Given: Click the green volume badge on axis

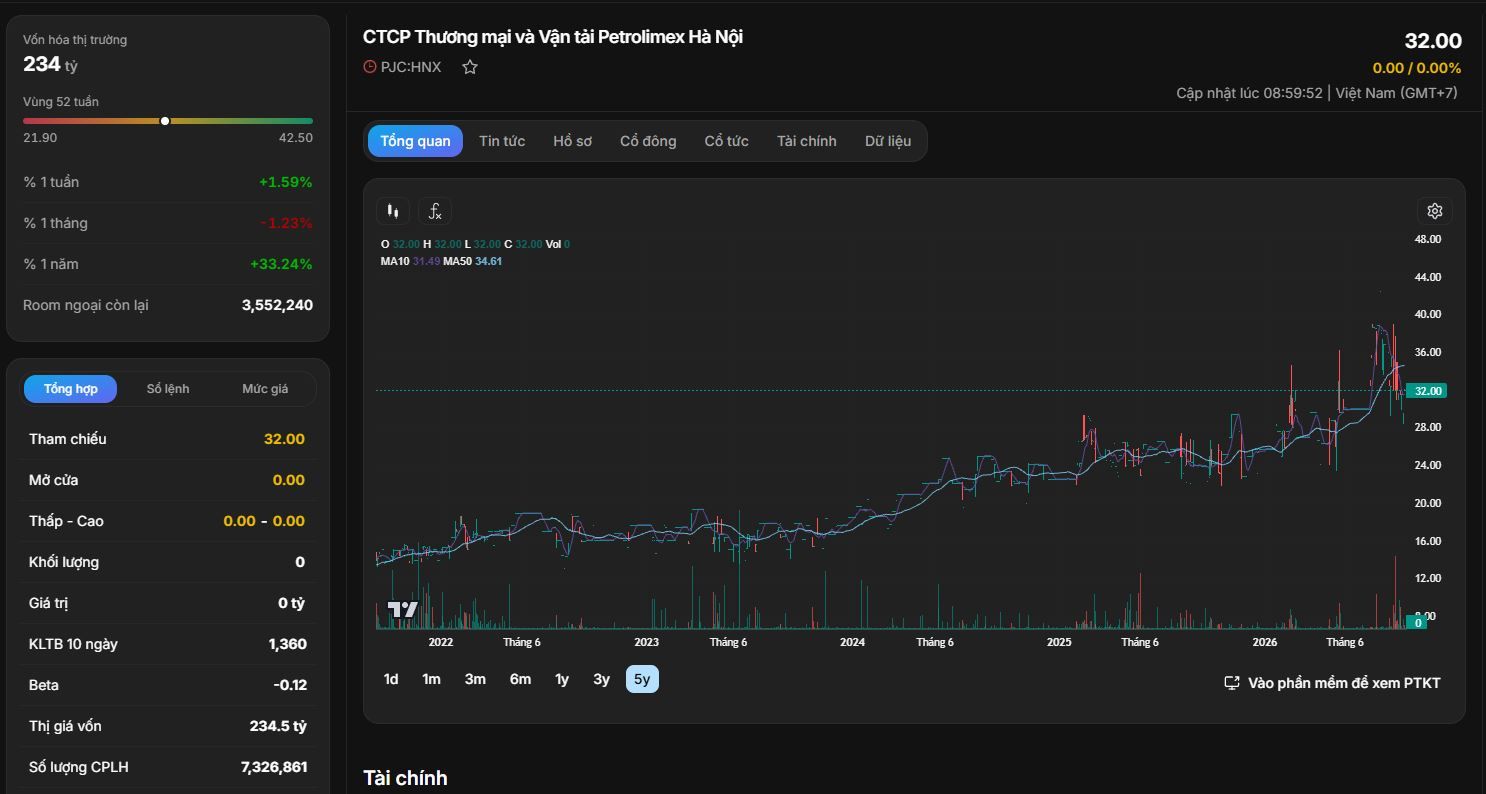Looking at the screenshot, I should pyautogui.click(x=1417, y=623).
